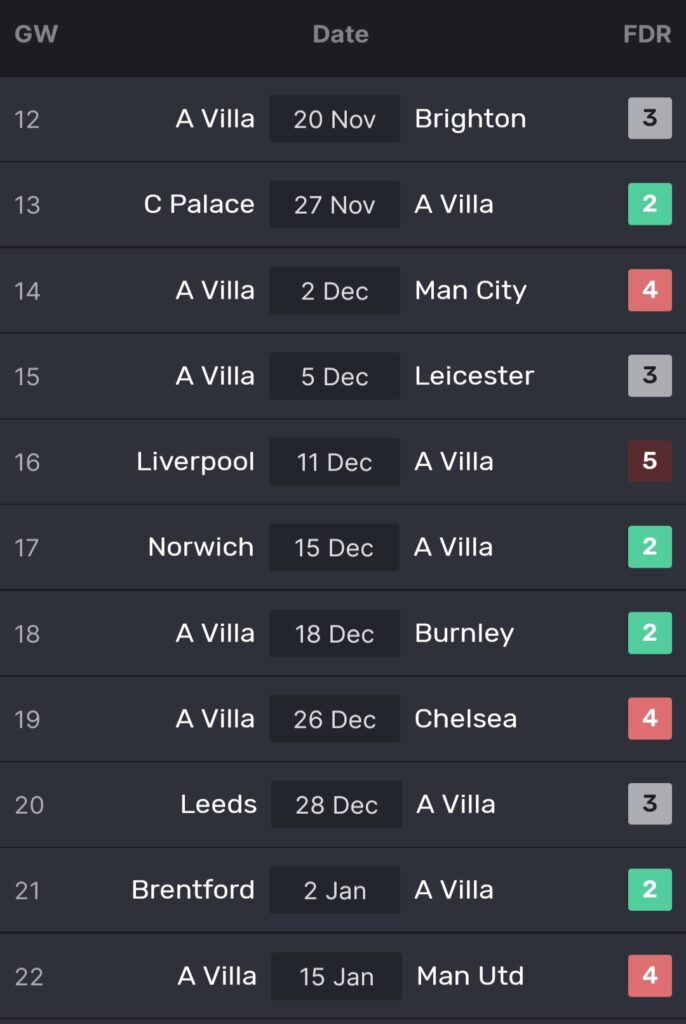Click the red FDR 4 badge for Man City
686x1024 pixels.
click(x=649, y=290)
